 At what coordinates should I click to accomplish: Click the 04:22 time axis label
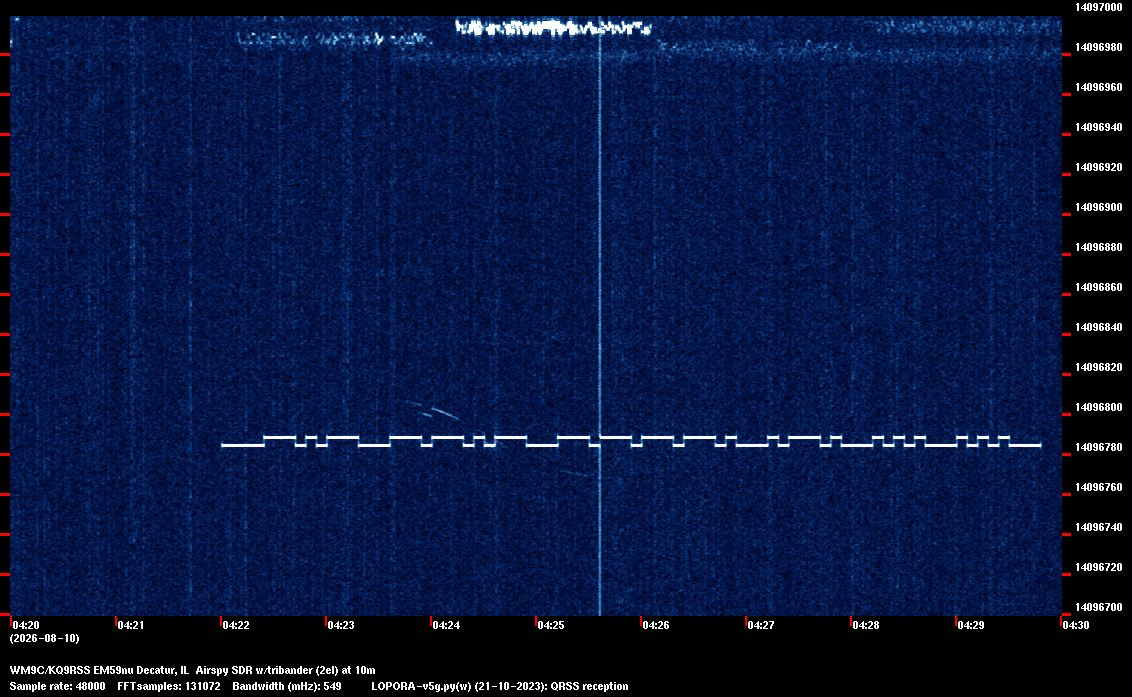tap(236, 625)
